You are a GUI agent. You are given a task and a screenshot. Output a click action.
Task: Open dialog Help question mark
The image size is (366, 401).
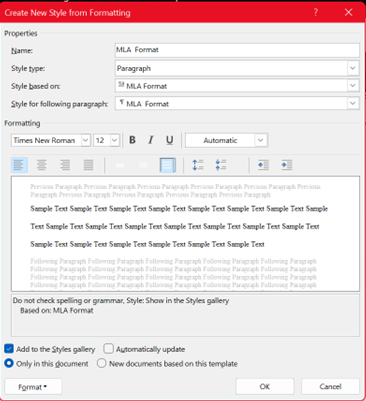tap(316, 12)
